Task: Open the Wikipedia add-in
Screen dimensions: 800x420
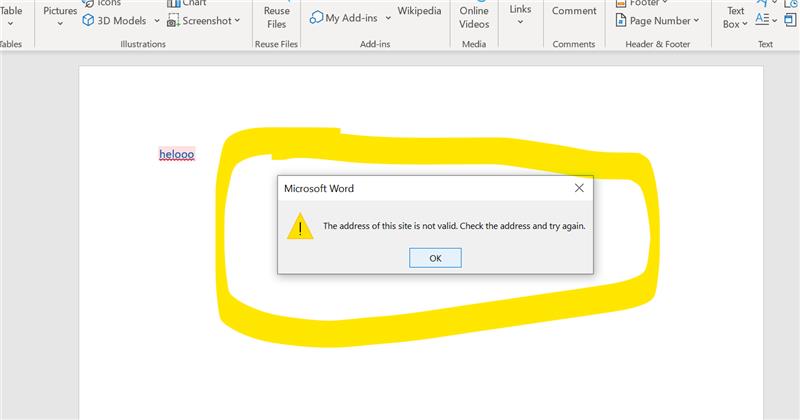Action: pyautogui.click(x=420, y=11)
